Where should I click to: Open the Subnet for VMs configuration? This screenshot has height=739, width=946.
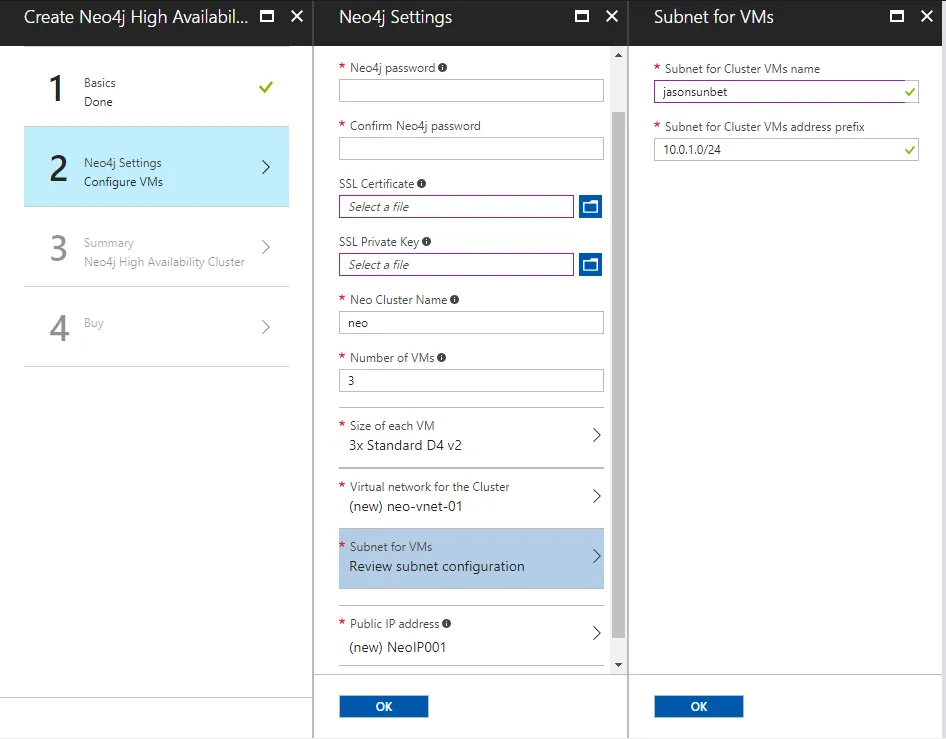[471, 557]
